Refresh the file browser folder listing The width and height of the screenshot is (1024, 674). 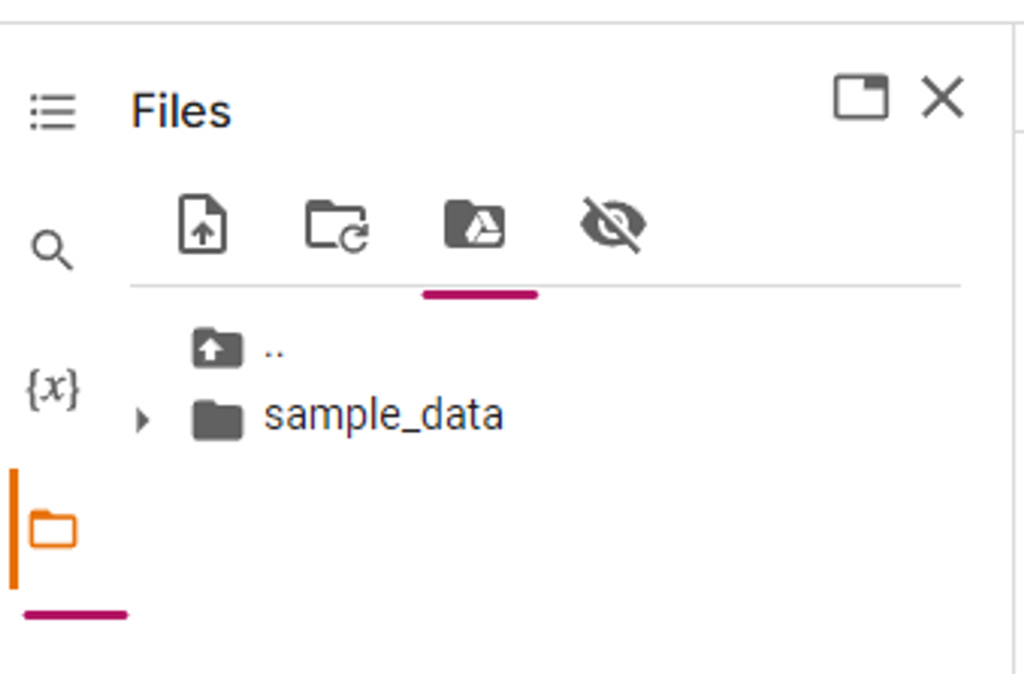pos(337,225)
